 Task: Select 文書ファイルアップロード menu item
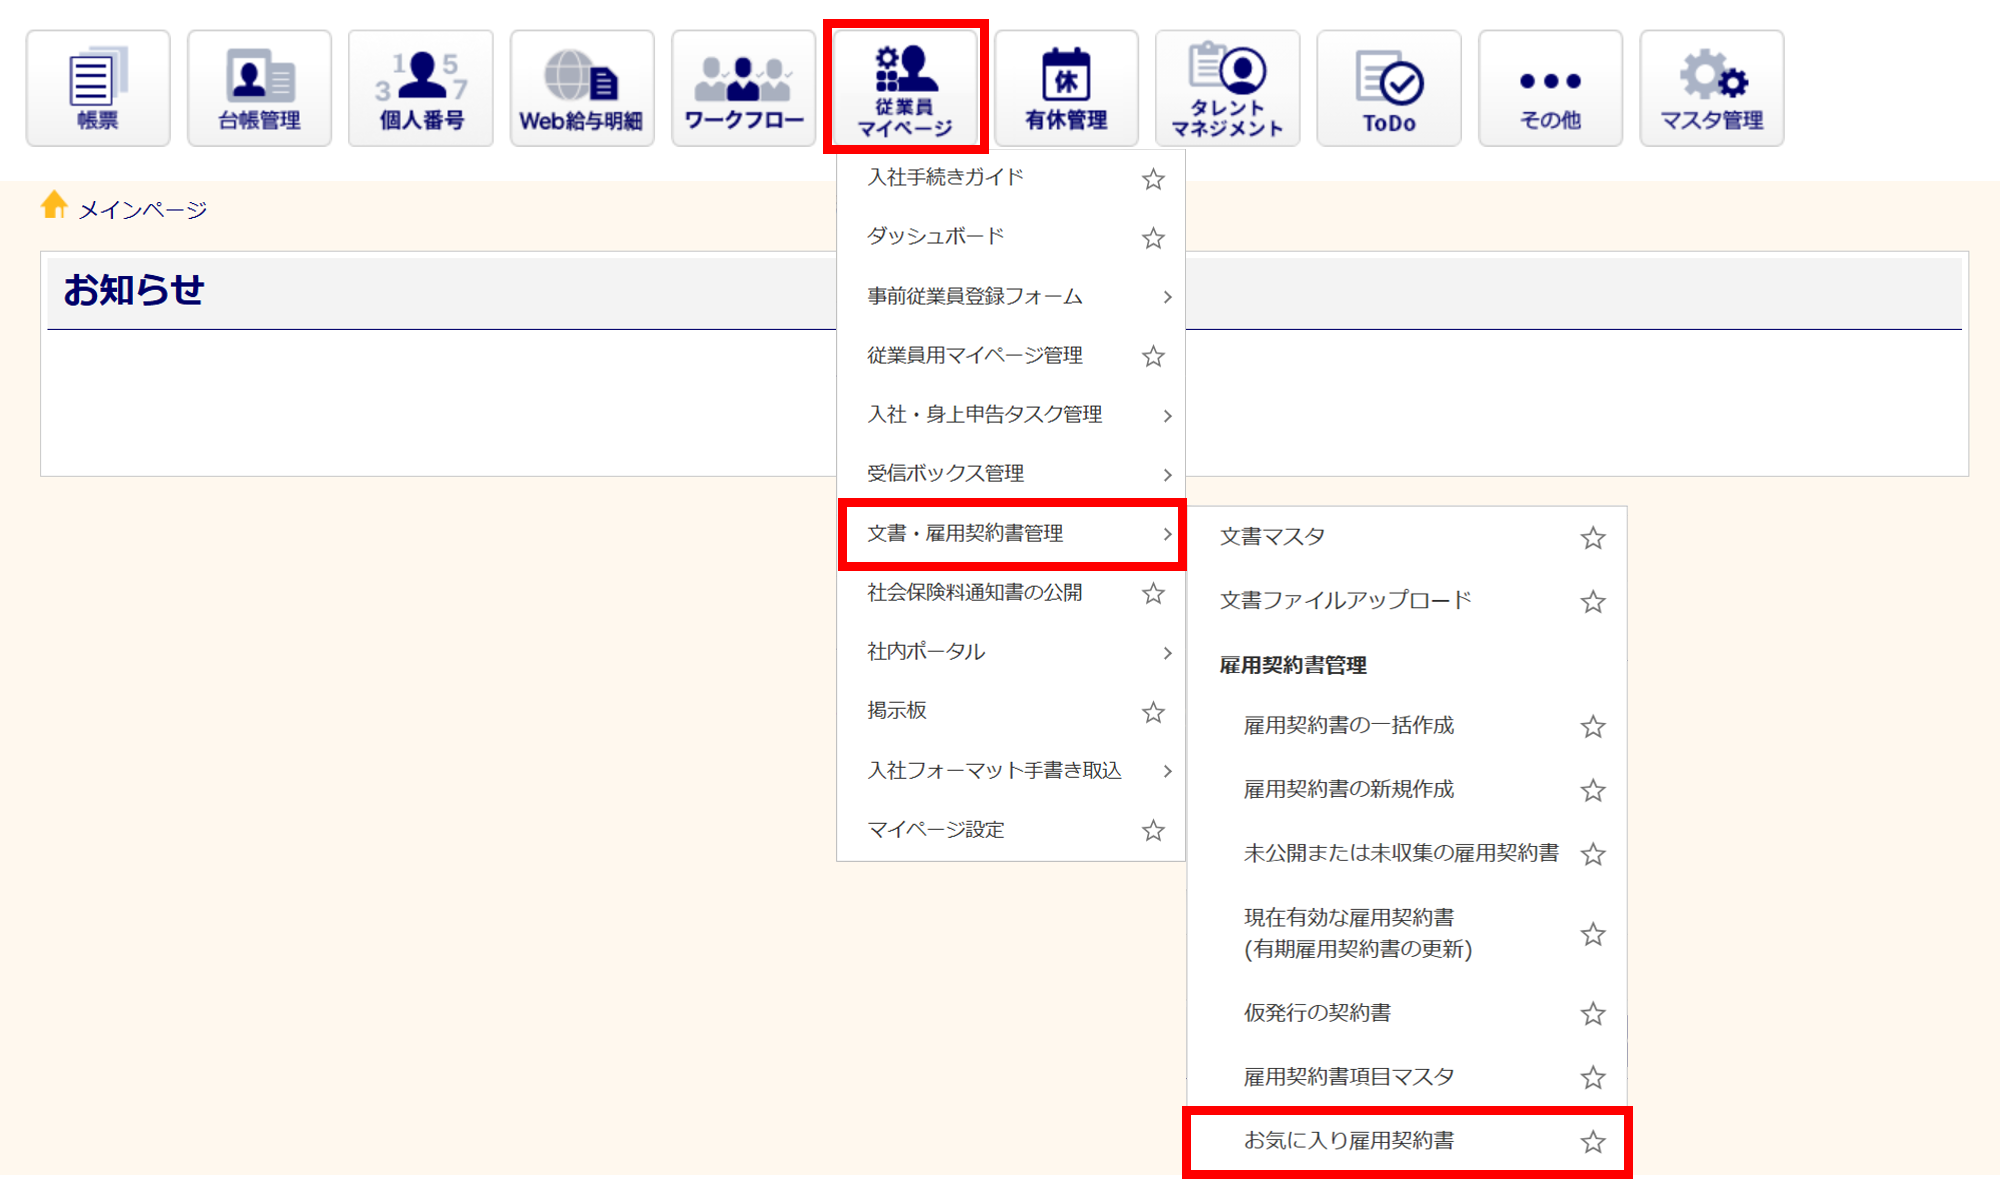[x=1345, y=600]
